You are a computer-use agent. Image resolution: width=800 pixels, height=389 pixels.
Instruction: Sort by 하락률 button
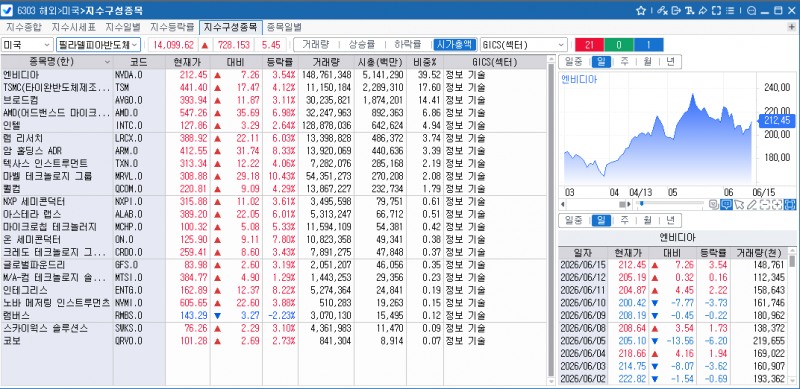point(408,45)
